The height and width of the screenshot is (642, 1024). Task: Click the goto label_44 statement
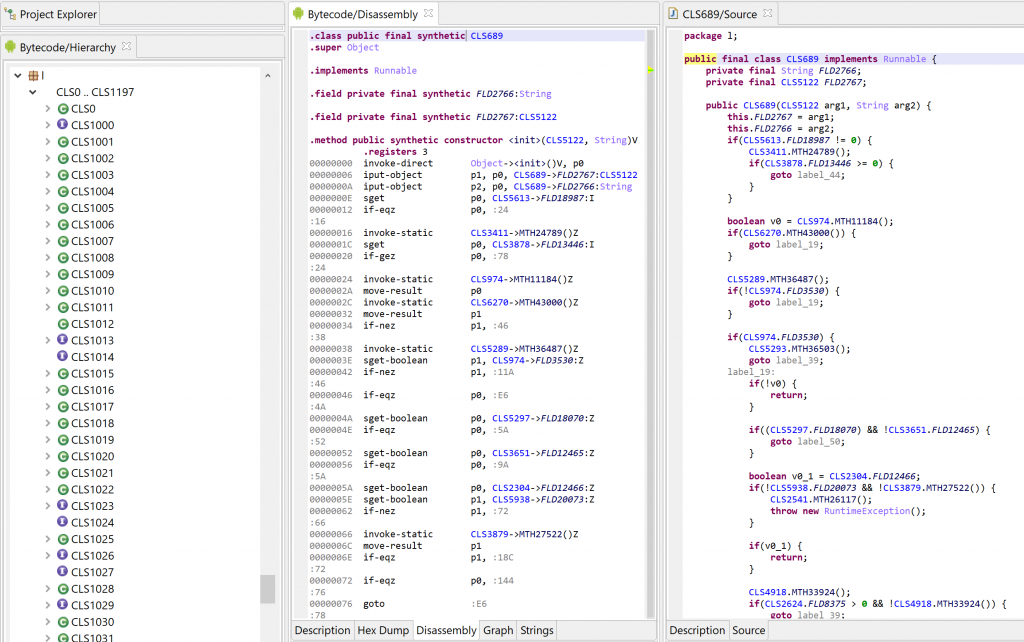click(807, 175)
